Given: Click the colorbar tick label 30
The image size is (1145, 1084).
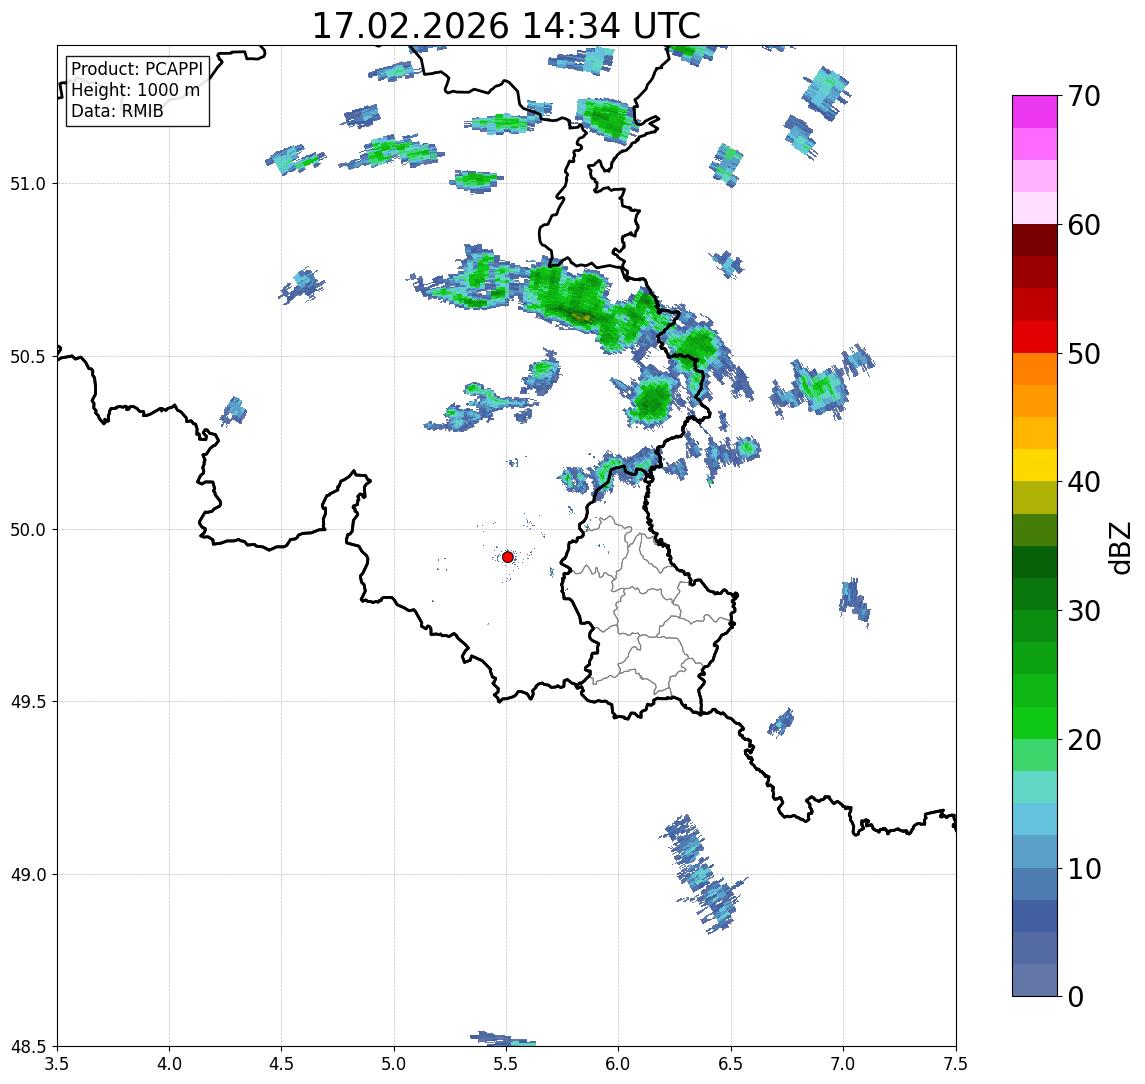Looking at the screenshot, I should coord(1084,611).
